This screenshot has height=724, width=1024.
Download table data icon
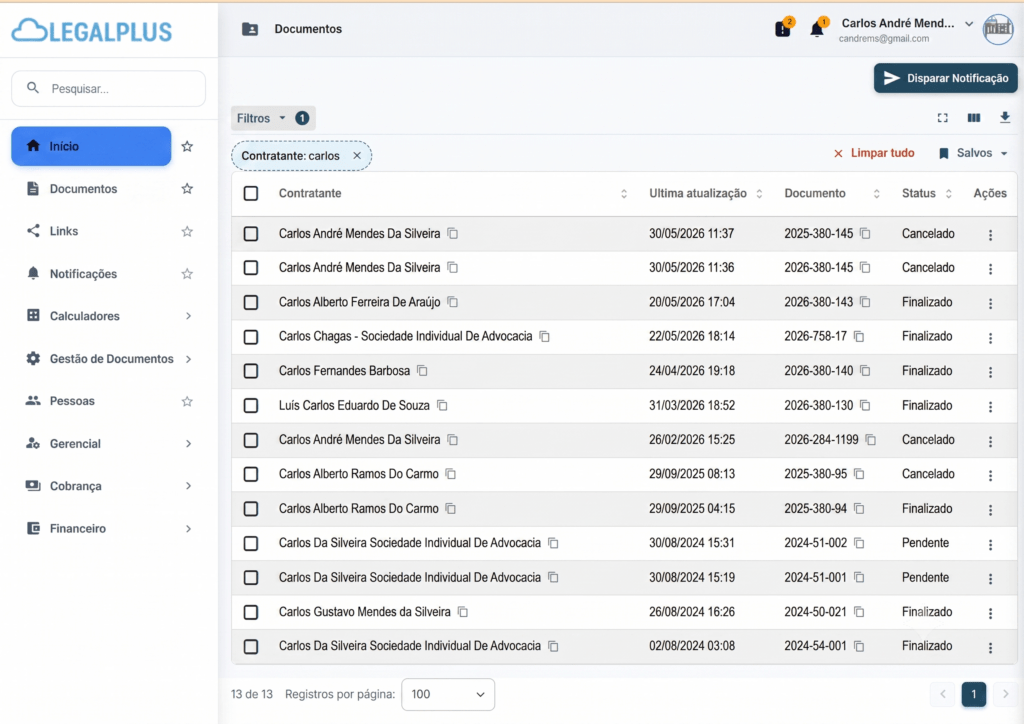coord(1004,118)
